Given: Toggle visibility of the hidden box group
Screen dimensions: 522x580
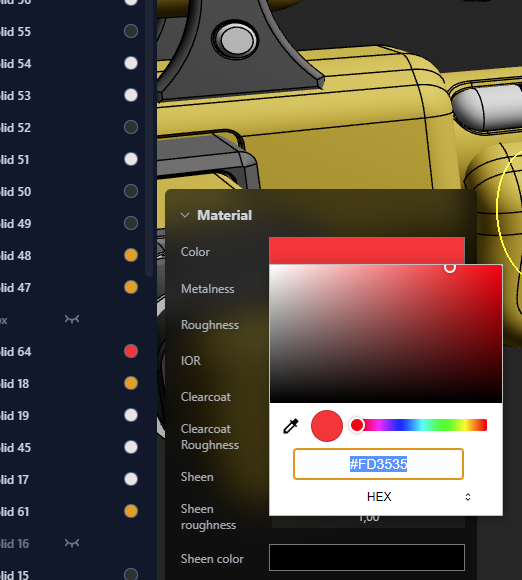Looking at the screenshot, I should click(x=72, y=319).
